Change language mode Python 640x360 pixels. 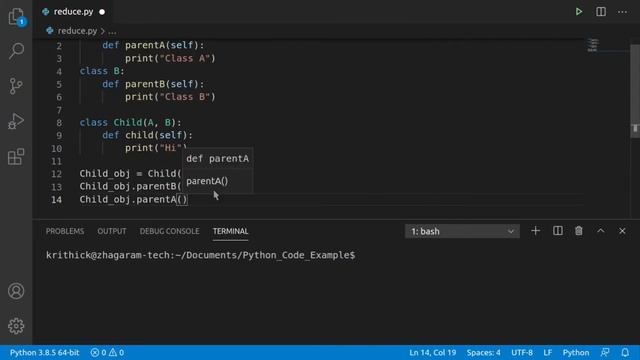(576, 352)
